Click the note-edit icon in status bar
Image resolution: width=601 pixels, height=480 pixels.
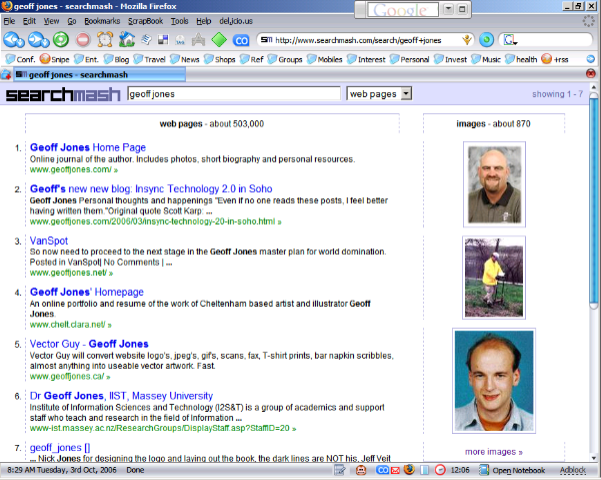click(340, 470)
